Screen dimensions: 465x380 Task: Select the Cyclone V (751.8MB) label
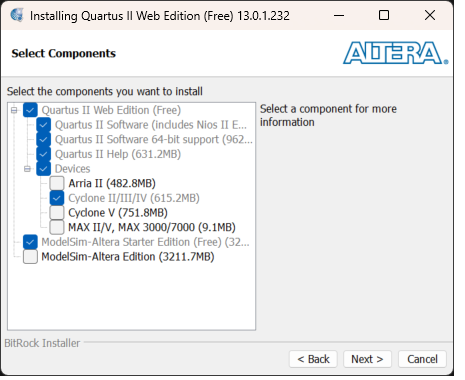click(118, 213)
